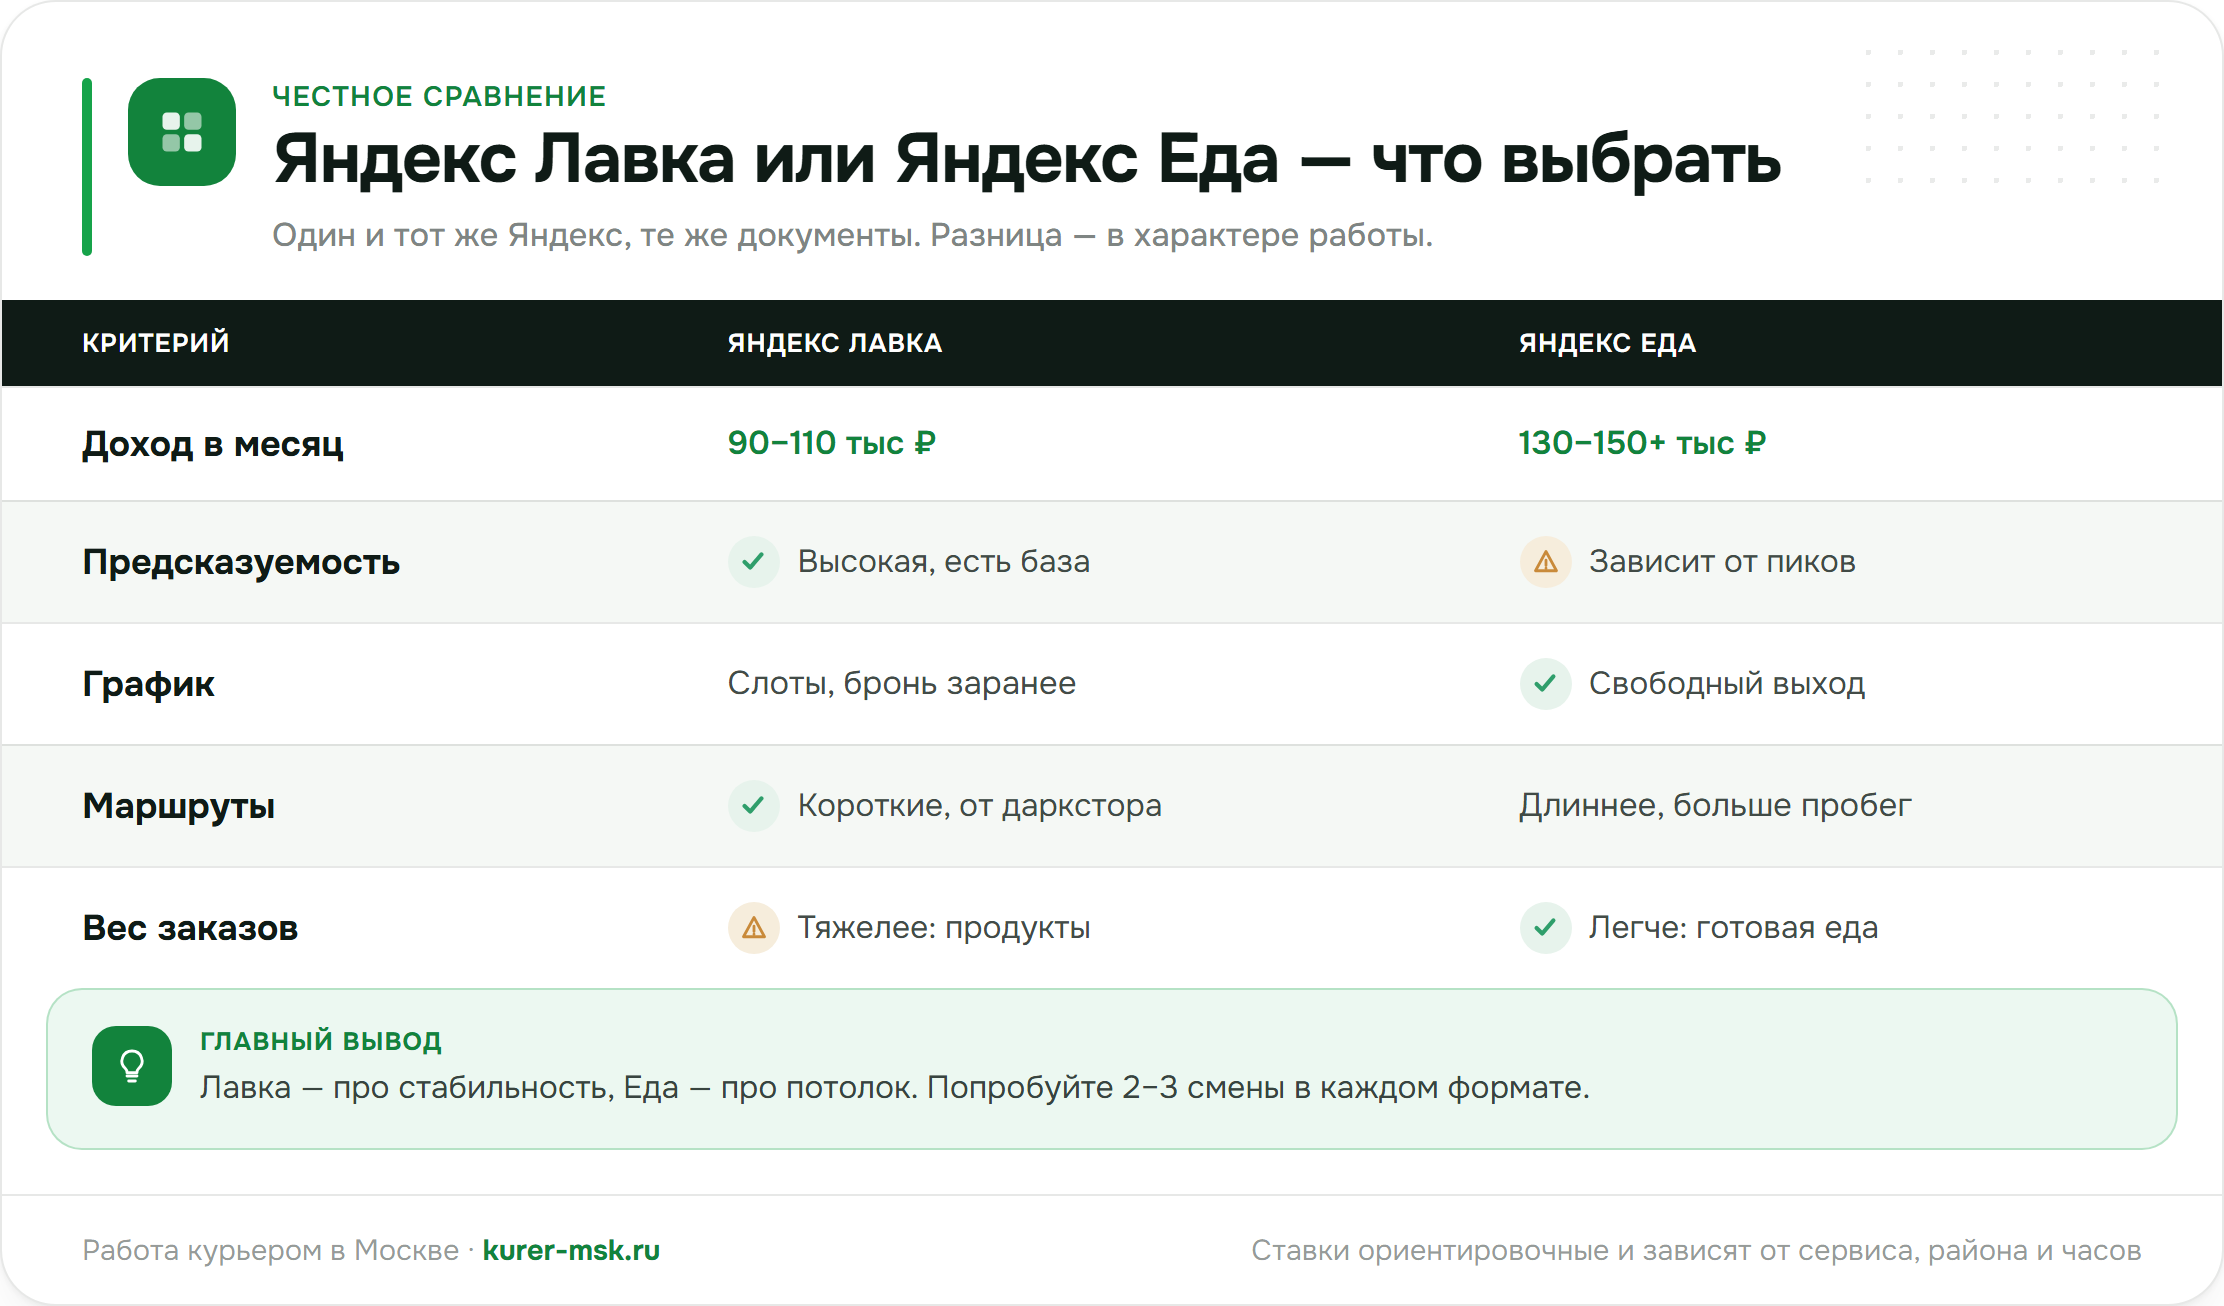This screenshot has width=2224, height=1306.
Task: Select the Доход в месяц row label
Action: (x=213, y=443)
